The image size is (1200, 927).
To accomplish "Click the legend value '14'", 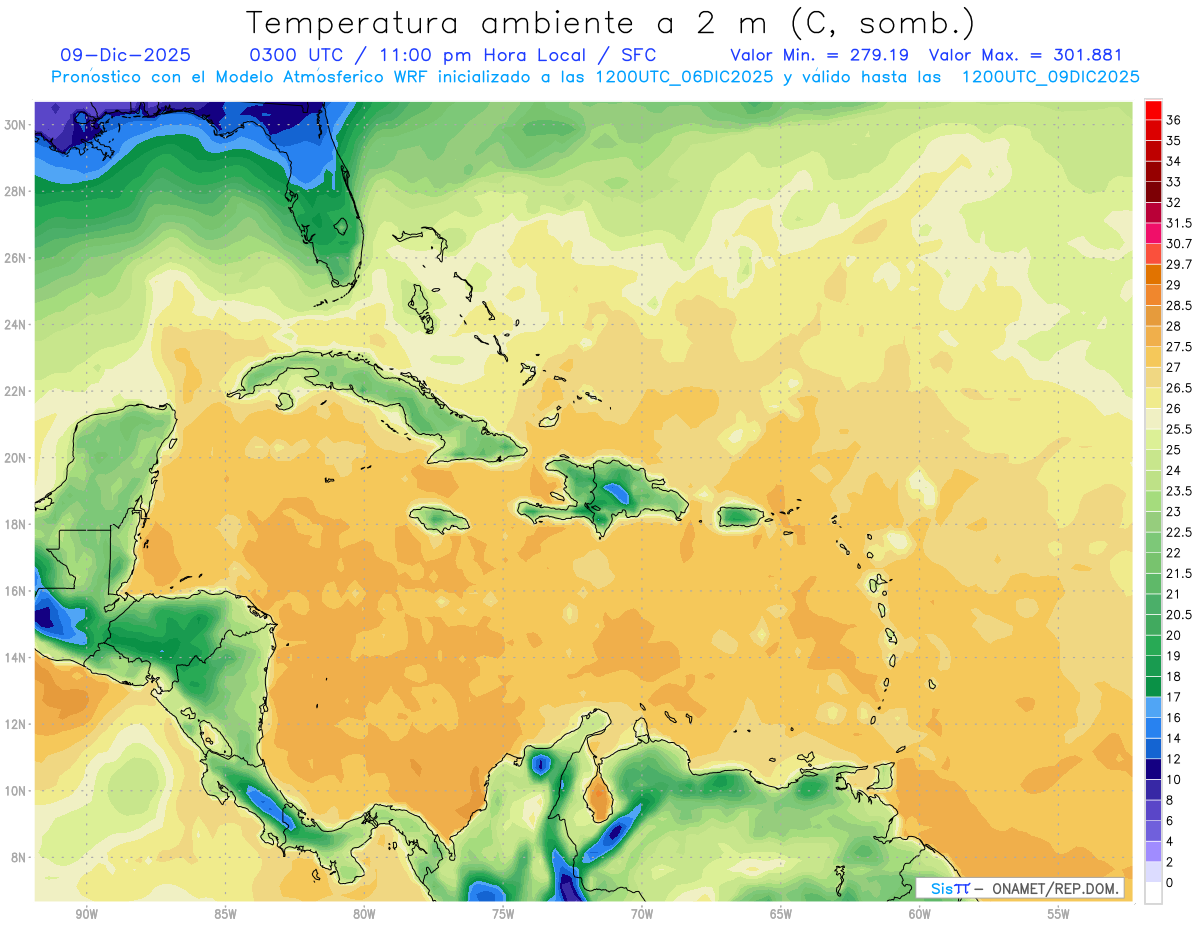I will click(1174, 738).
